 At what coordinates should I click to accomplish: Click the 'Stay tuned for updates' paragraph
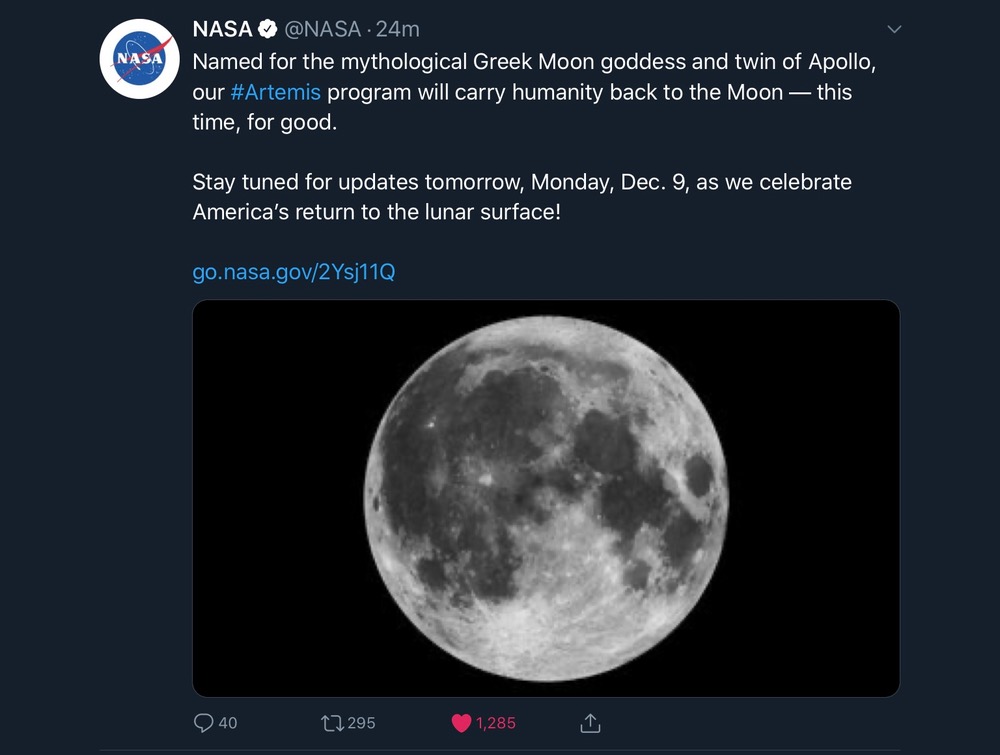click(520, 198)
